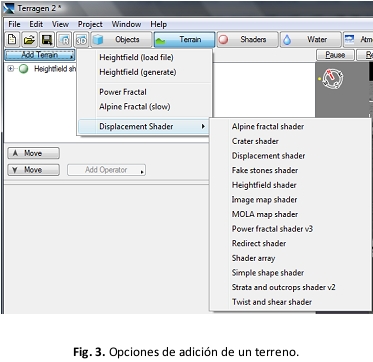Click the green Heightfield shader node icon

(x=23, y=69)
